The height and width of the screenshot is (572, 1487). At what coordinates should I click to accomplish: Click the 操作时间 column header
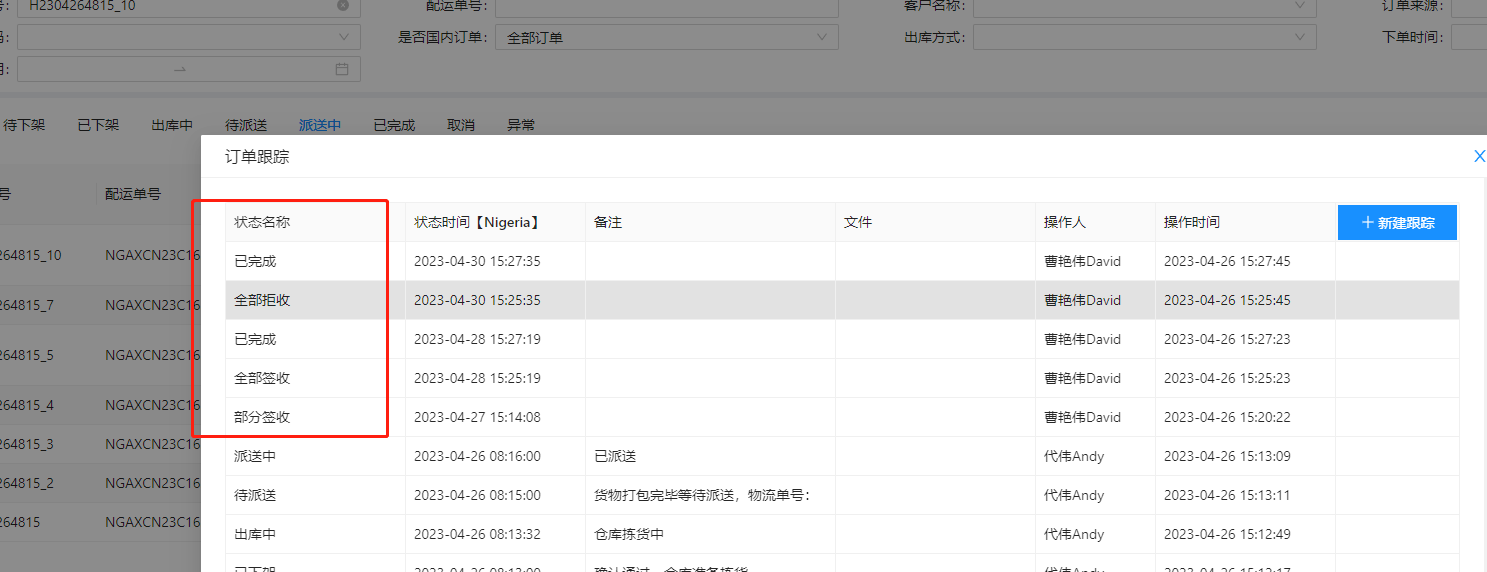tap(1192, 222)
